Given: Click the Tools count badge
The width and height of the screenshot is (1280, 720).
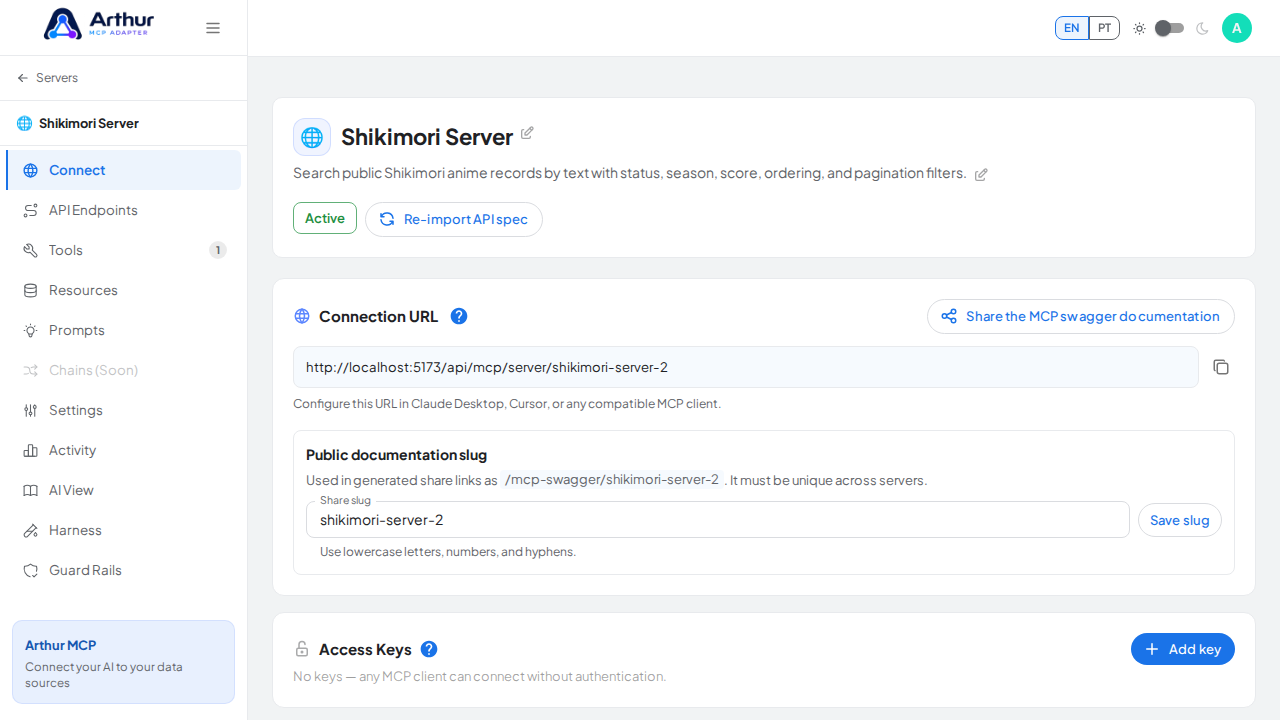Looking at the screenshot, I should (x=218, y=250).
